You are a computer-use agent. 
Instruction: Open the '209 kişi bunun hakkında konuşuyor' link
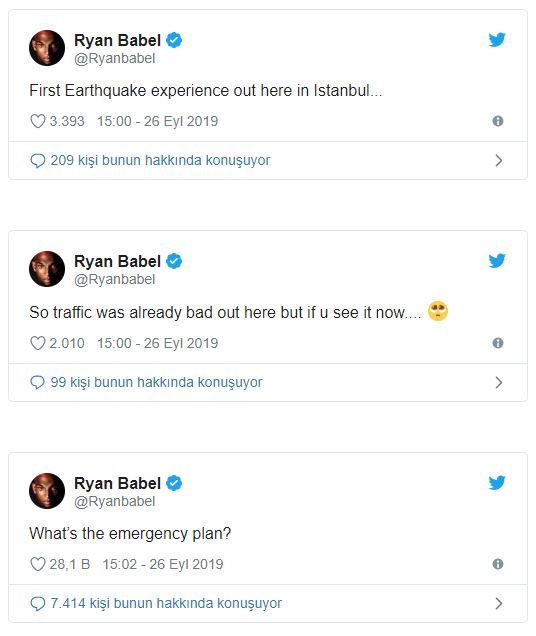[x=160, y=160]
